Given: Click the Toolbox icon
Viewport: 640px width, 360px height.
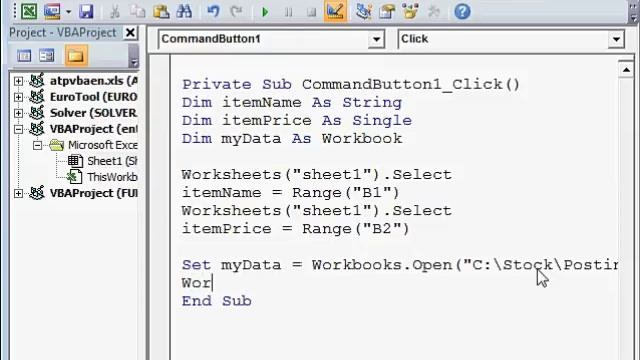Looking at the screenshot, I should tap(433, 11).
